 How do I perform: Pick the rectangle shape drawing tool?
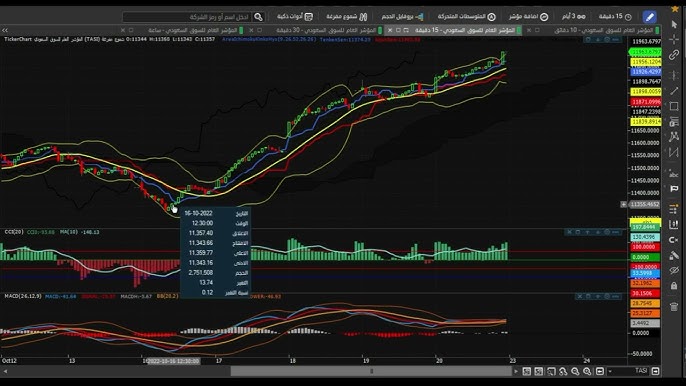coord(674,106)
